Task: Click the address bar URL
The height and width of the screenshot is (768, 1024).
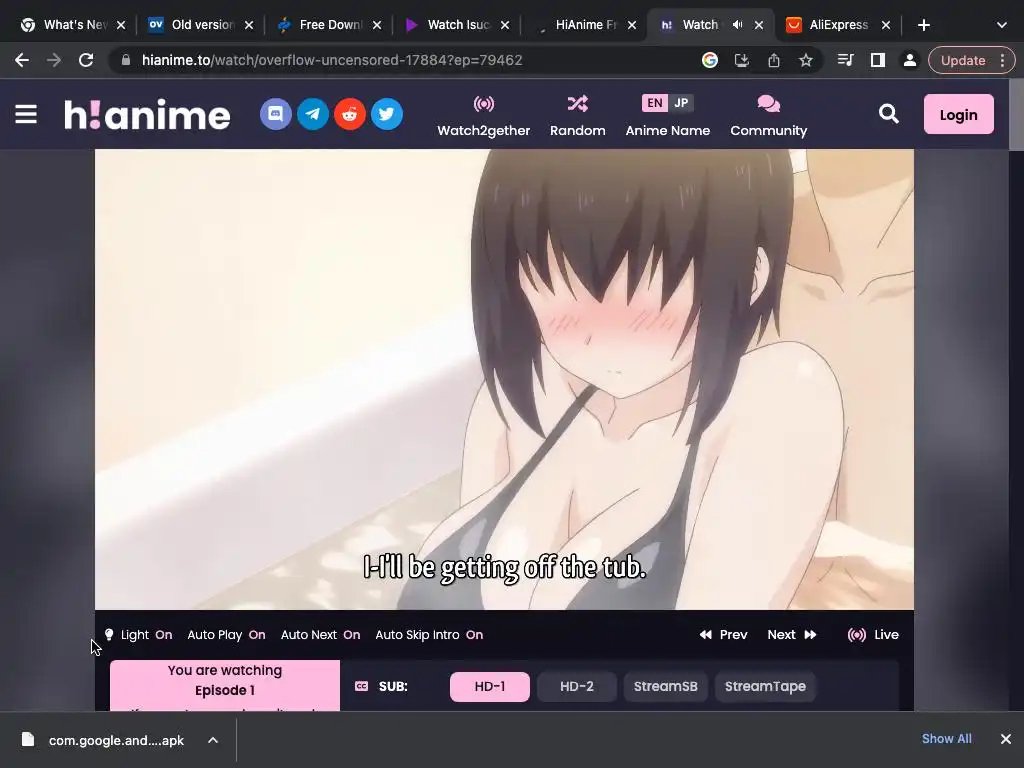Action: coord(332,60)
